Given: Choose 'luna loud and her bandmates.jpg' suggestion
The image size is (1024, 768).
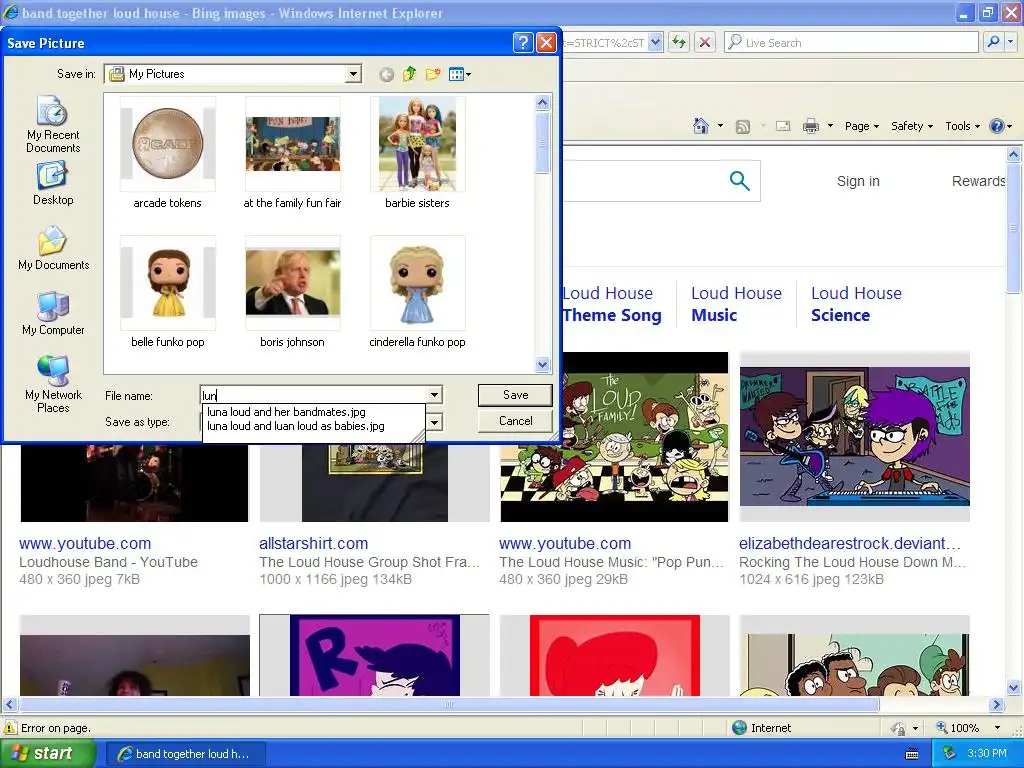Looking at the screenshot, I should 286,412.
